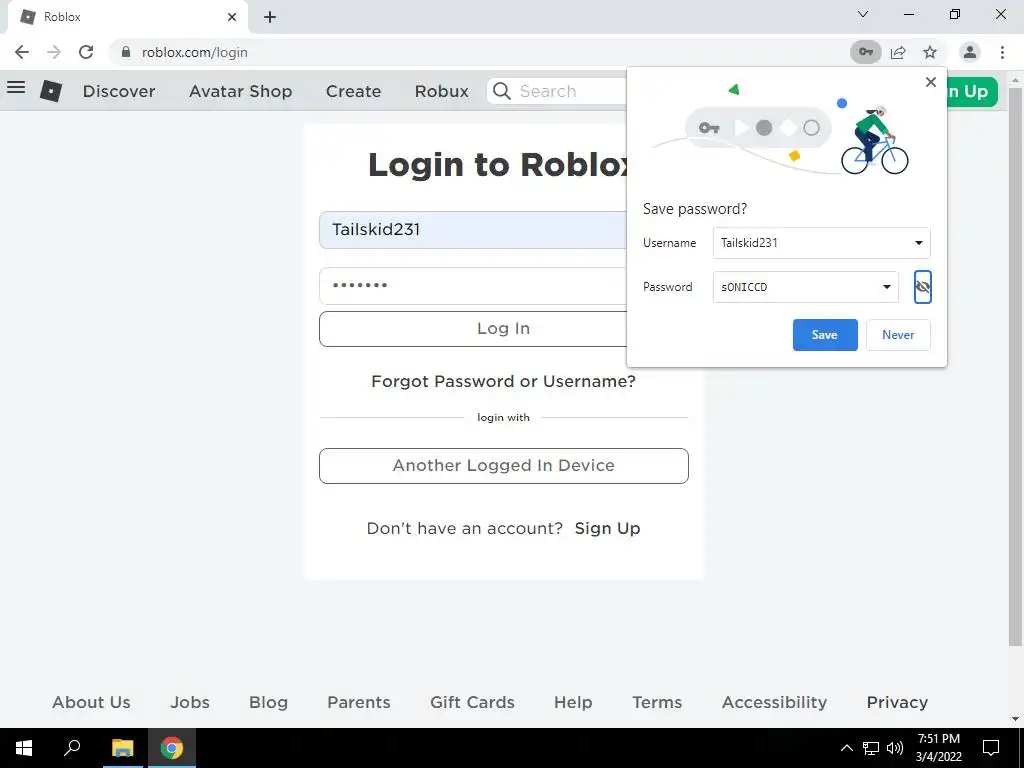Toggle password visibility eye icon
This screenshot has height=768, width=1024.
tap(922, 287)
